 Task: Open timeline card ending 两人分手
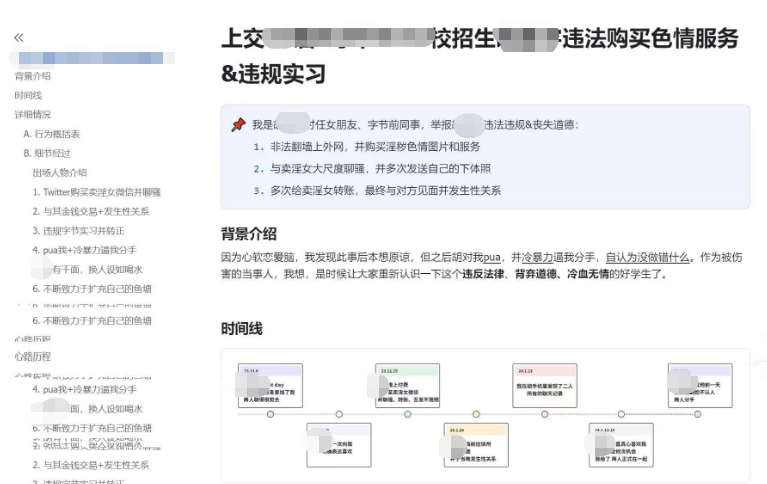[700, 385]
